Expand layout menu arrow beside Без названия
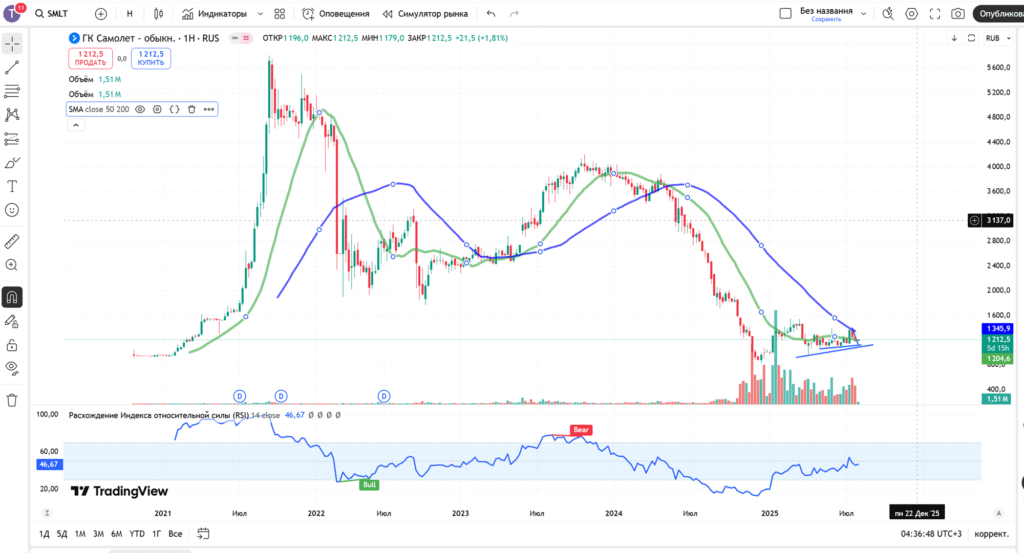This screenshot has height=553, width=1024. 863,14
